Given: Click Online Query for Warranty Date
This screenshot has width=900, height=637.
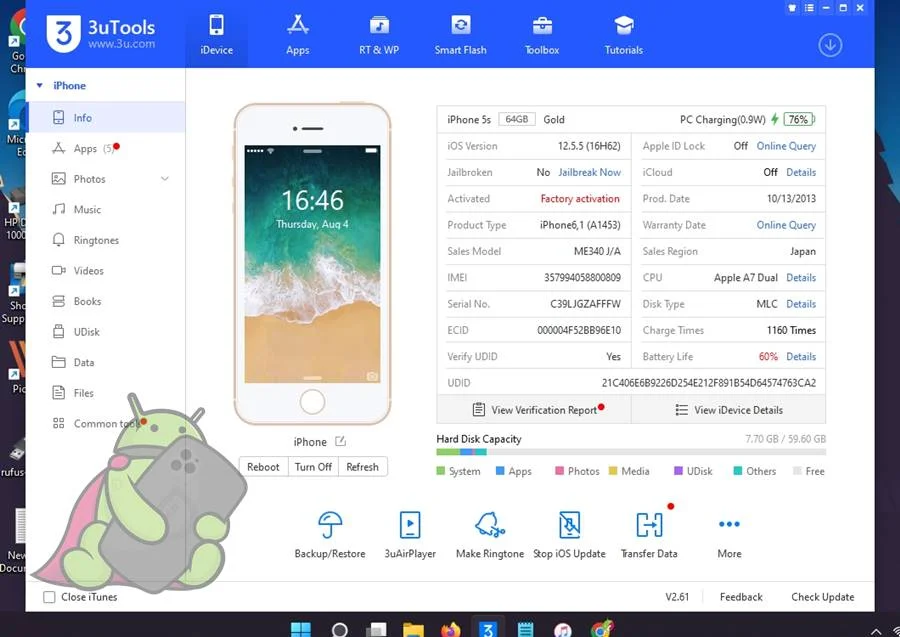Looking at the screenshot, I should pyautogui.click(x=786, y=225).
